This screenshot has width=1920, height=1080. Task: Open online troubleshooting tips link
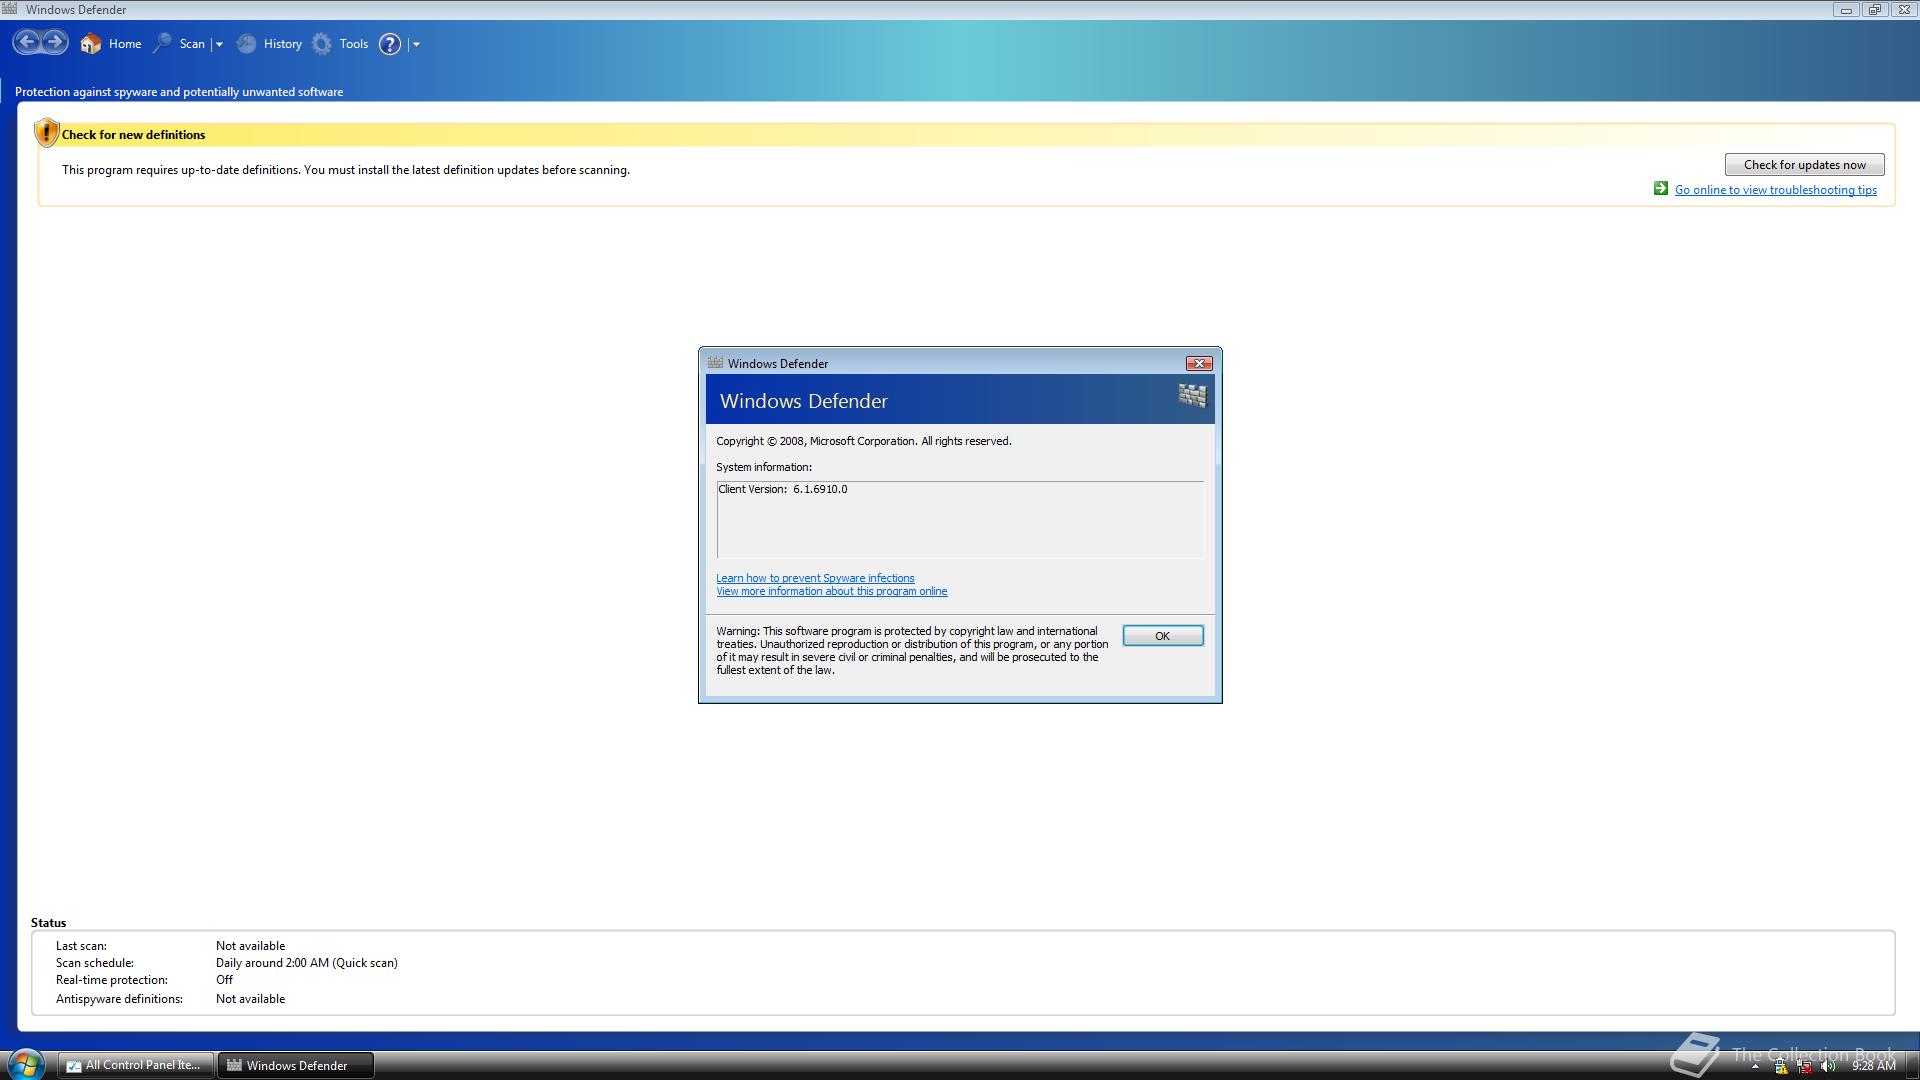point(1775,190)
